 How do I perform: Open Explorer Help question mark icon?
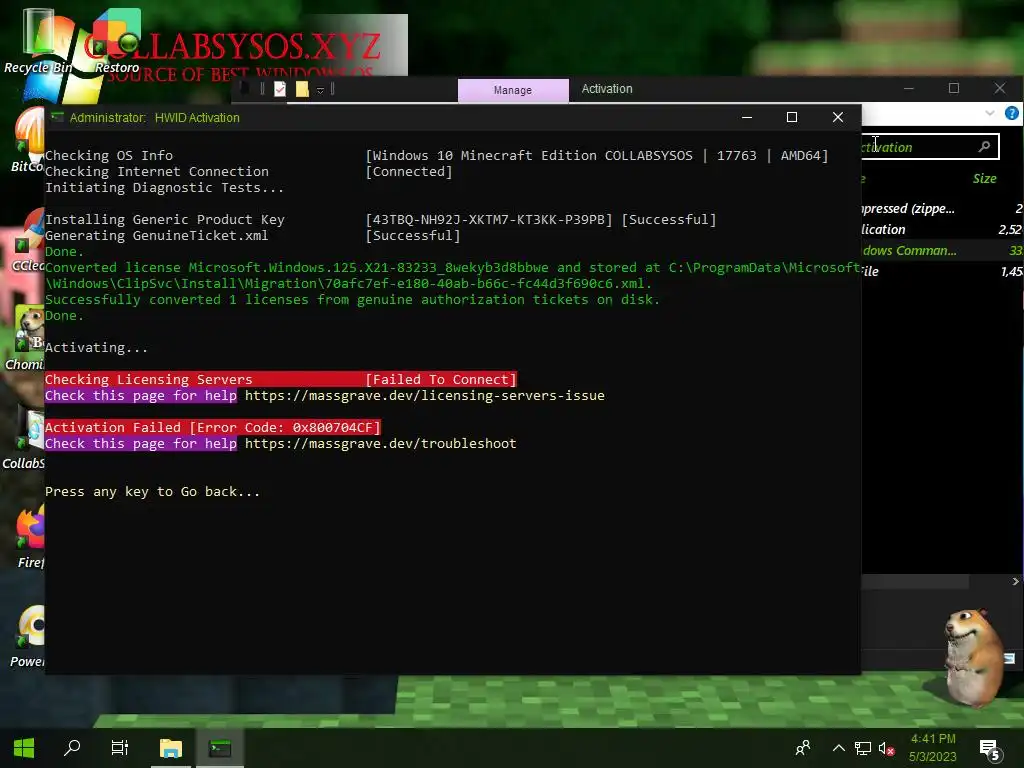pos(1012,114)
